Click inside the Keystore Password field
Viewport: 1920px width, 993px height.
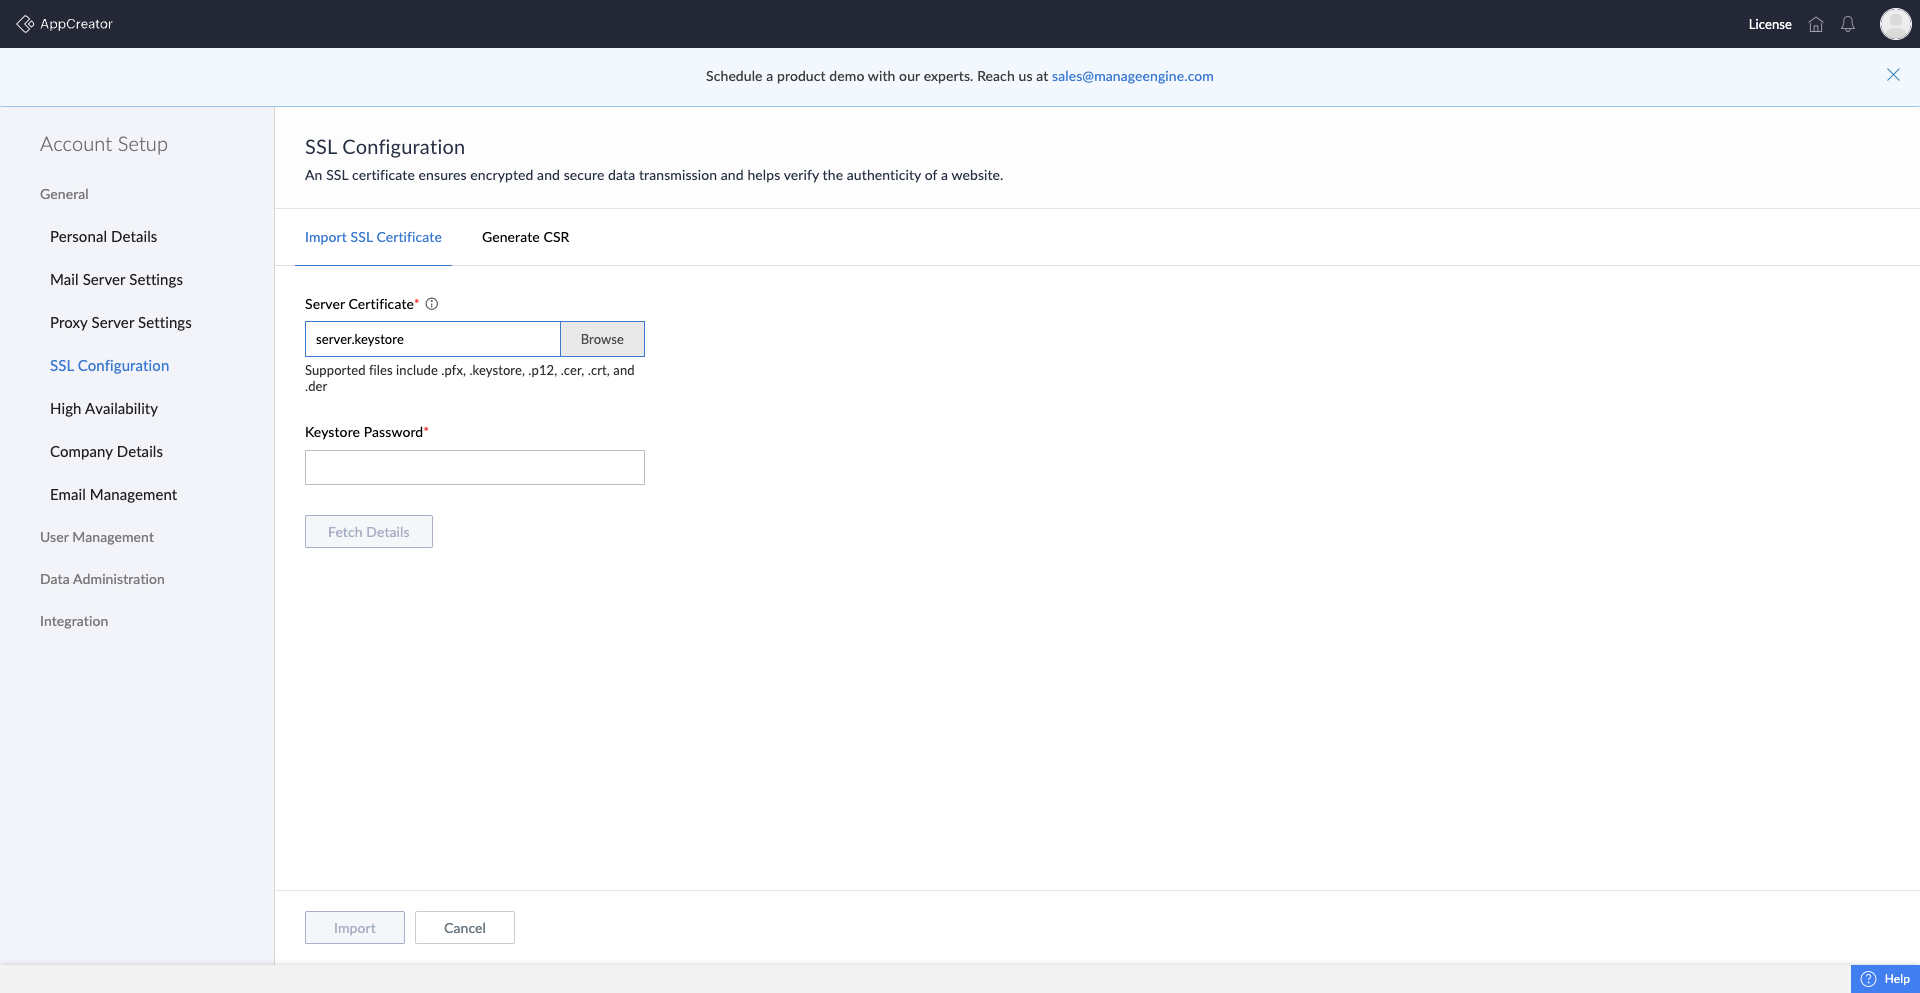(x=474, y=467)
